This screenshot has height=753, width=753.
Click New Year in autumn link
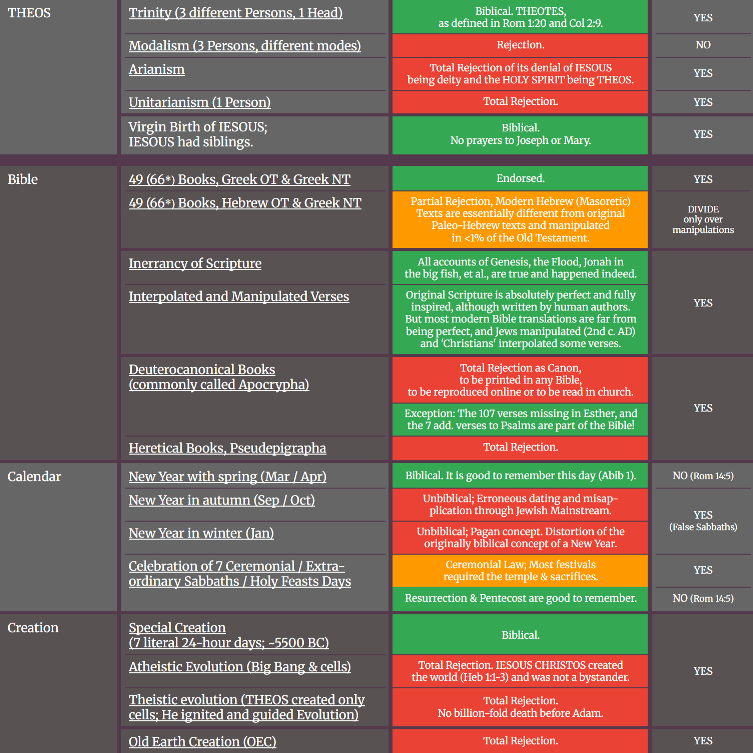coord(221,500)
